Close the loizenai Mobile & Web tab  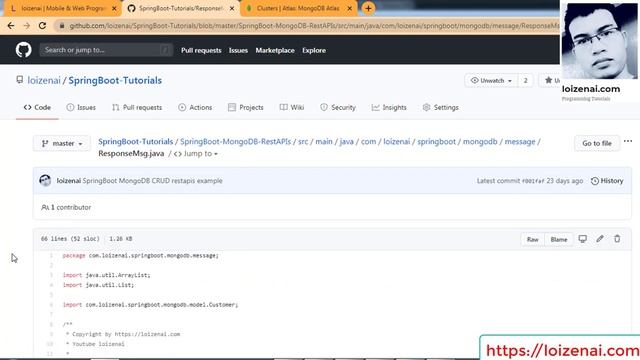(x=114, y=8)
